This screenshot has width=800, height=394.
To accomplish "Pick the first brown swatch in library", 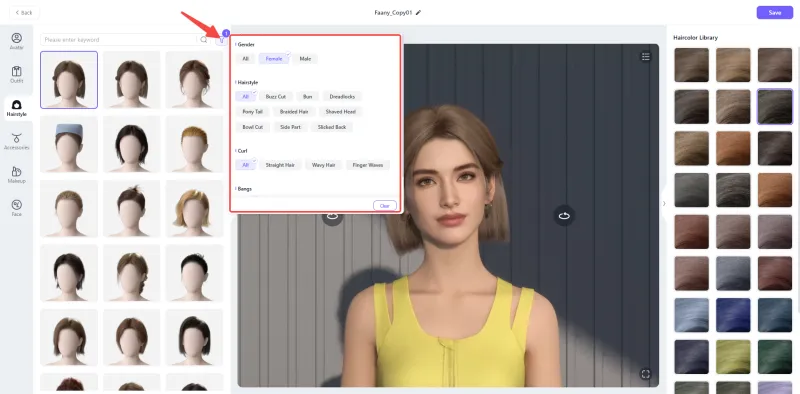I will pos(691,65).
